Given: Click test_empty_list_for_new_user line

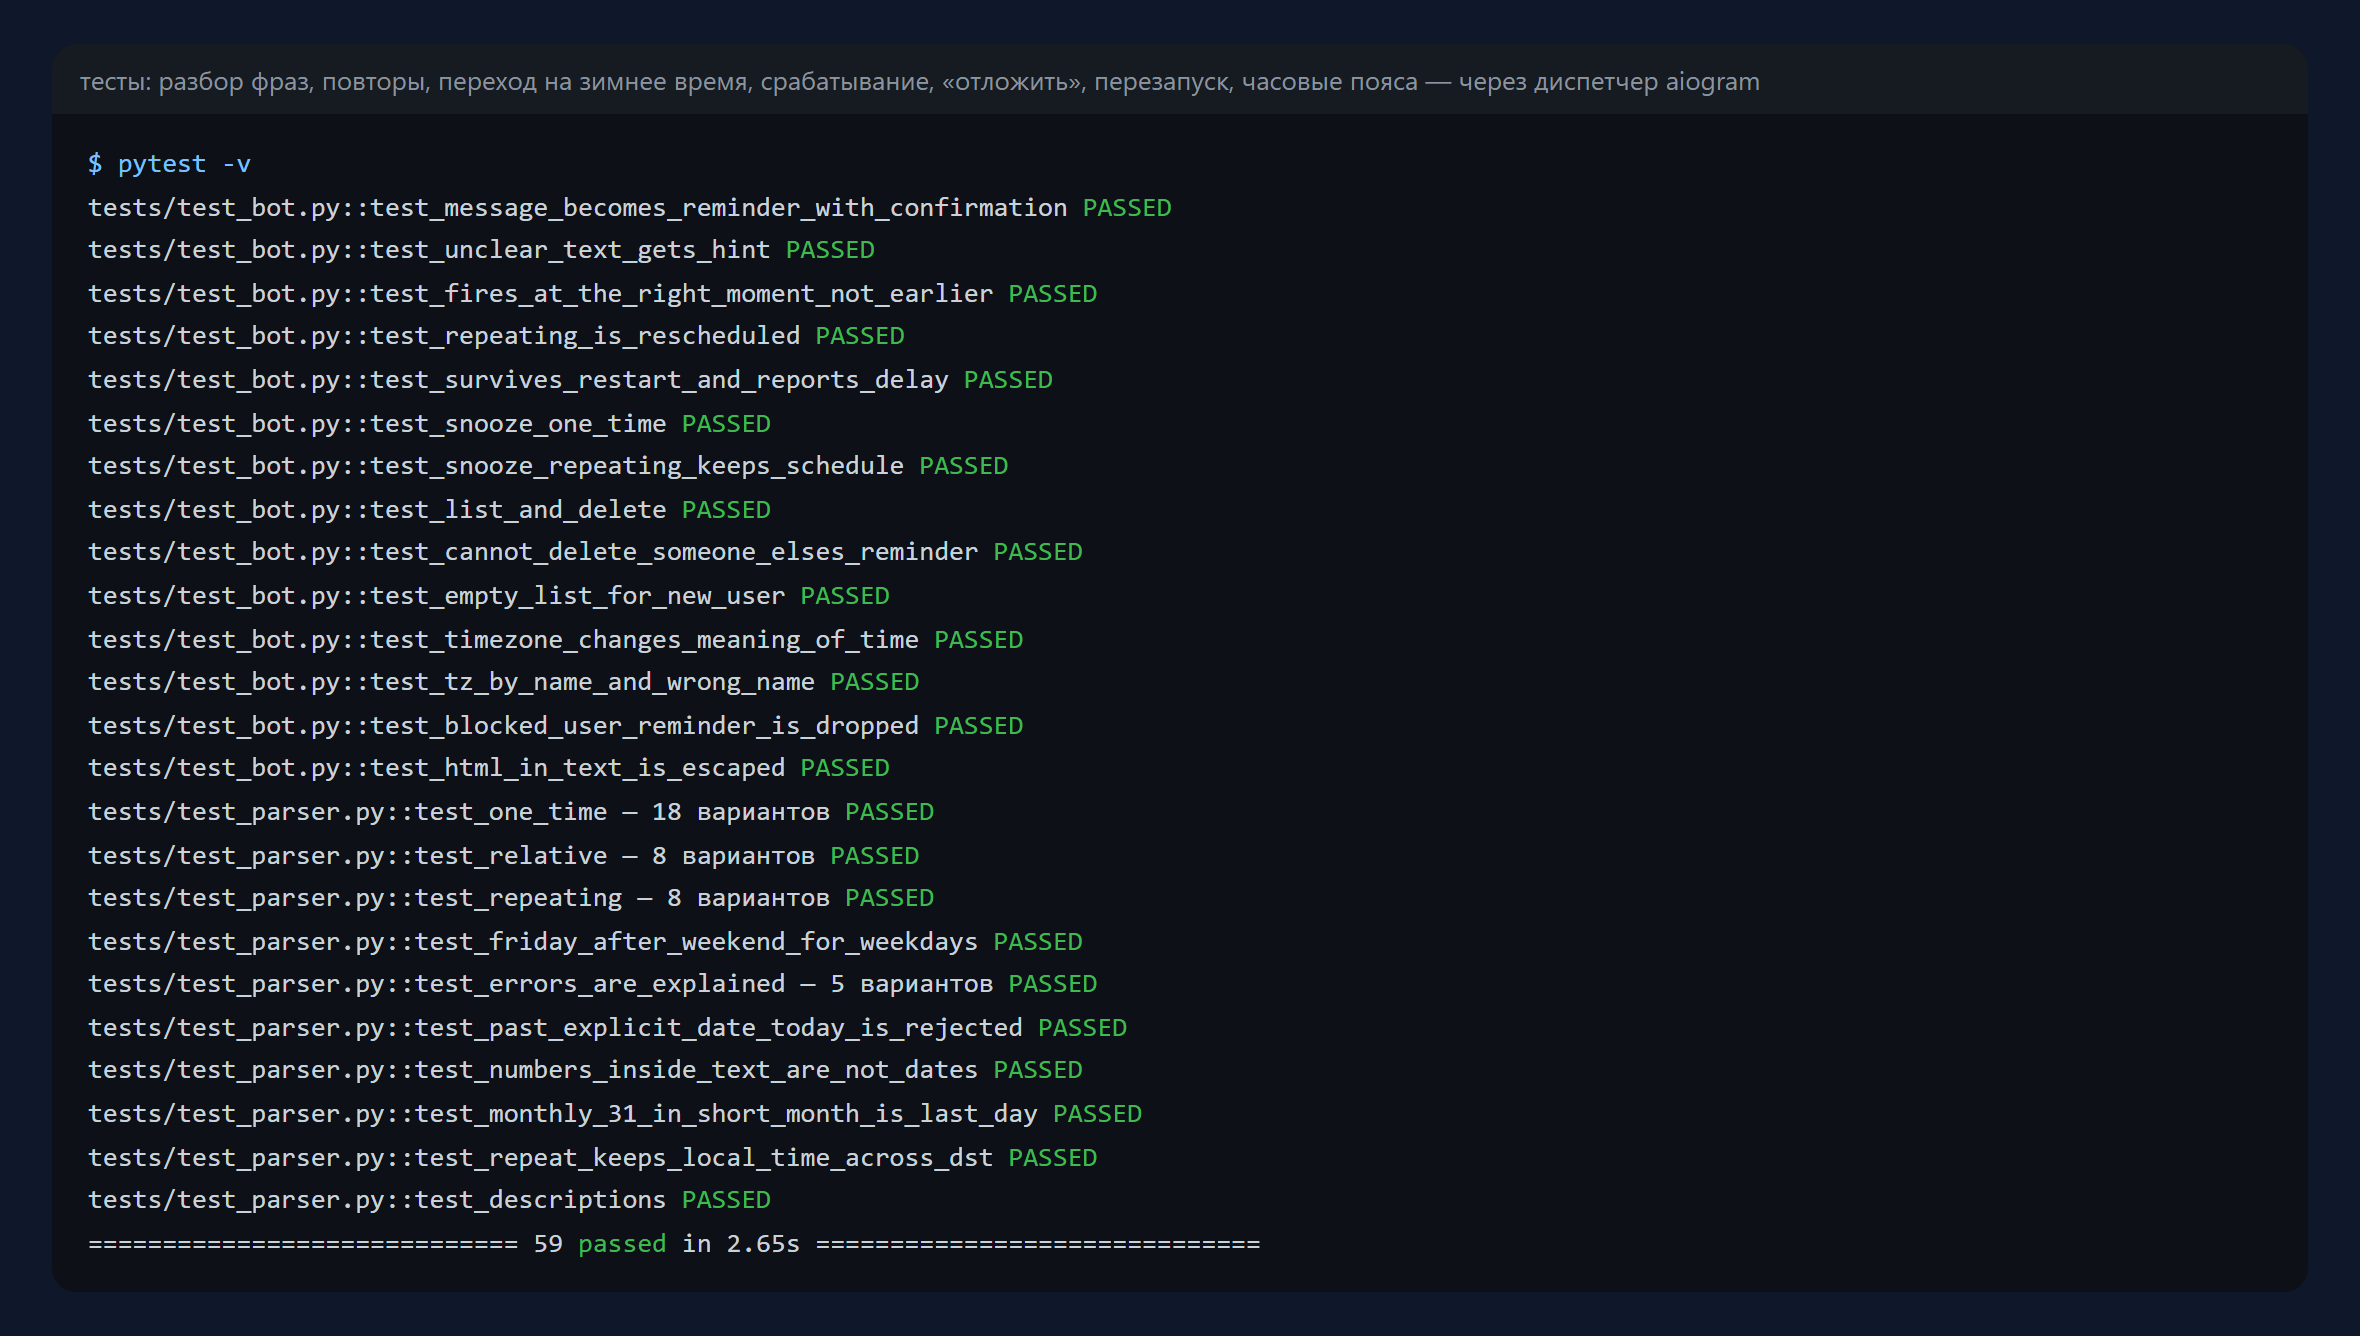Looking at the screenshot, I should click(489, 596).
